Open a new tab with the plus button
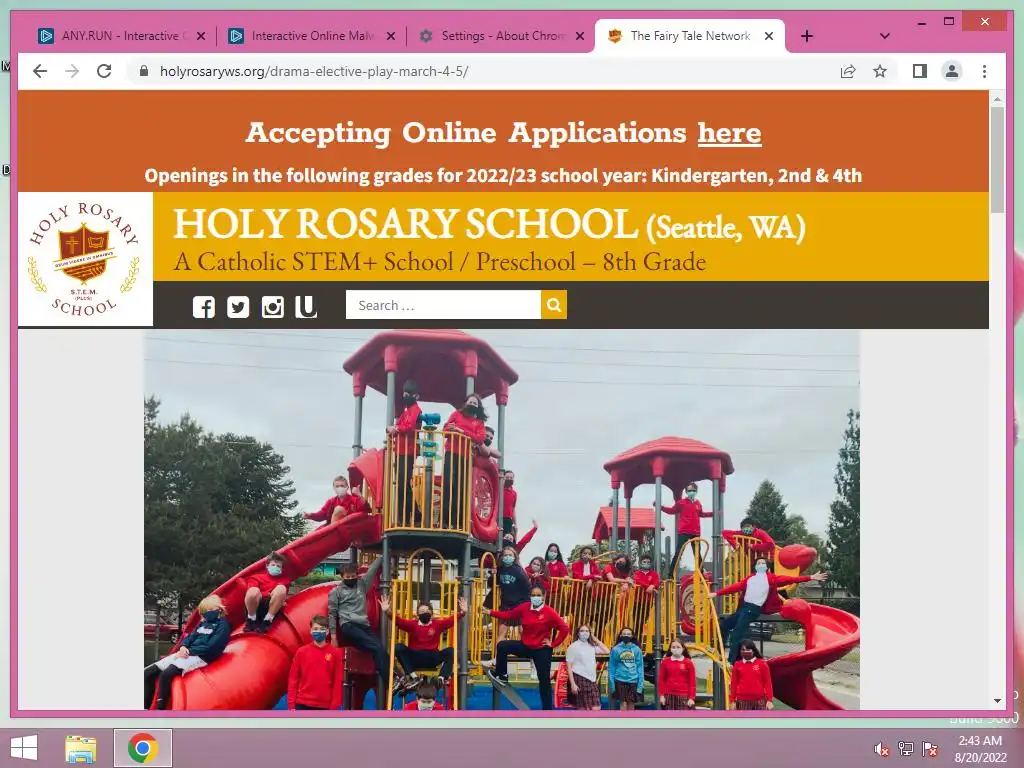This screenshot has height=768, width=1024. pos(807,36)
